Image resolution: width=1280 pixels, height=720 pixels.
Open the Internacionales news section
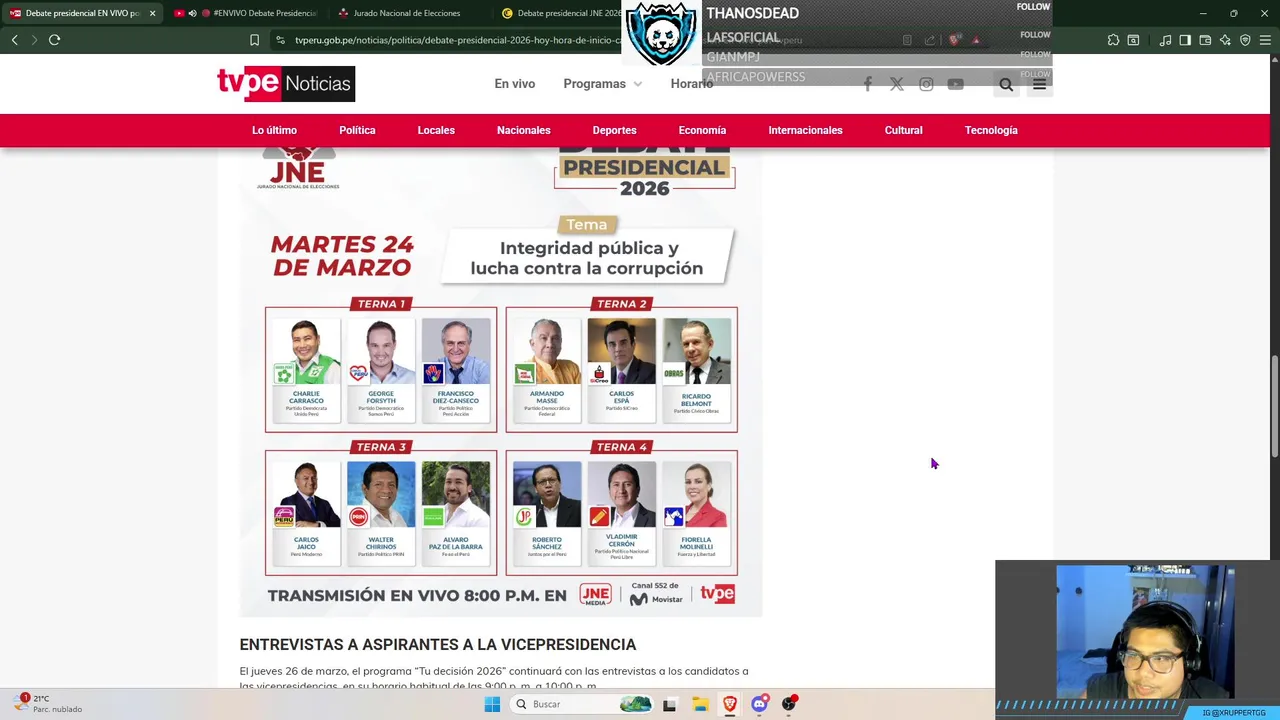(x=805, y=130)
